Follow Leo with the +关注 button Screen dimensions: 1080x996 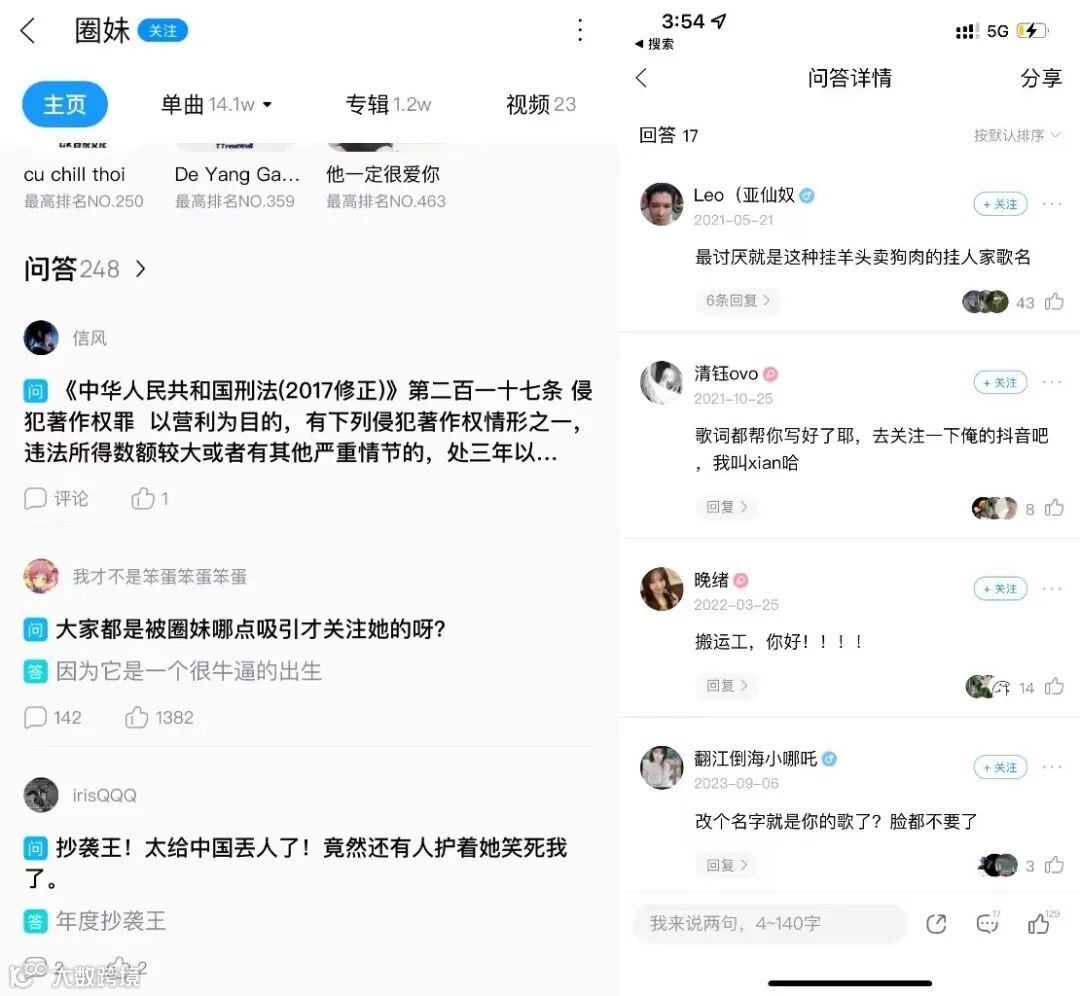pos(1000,204)
